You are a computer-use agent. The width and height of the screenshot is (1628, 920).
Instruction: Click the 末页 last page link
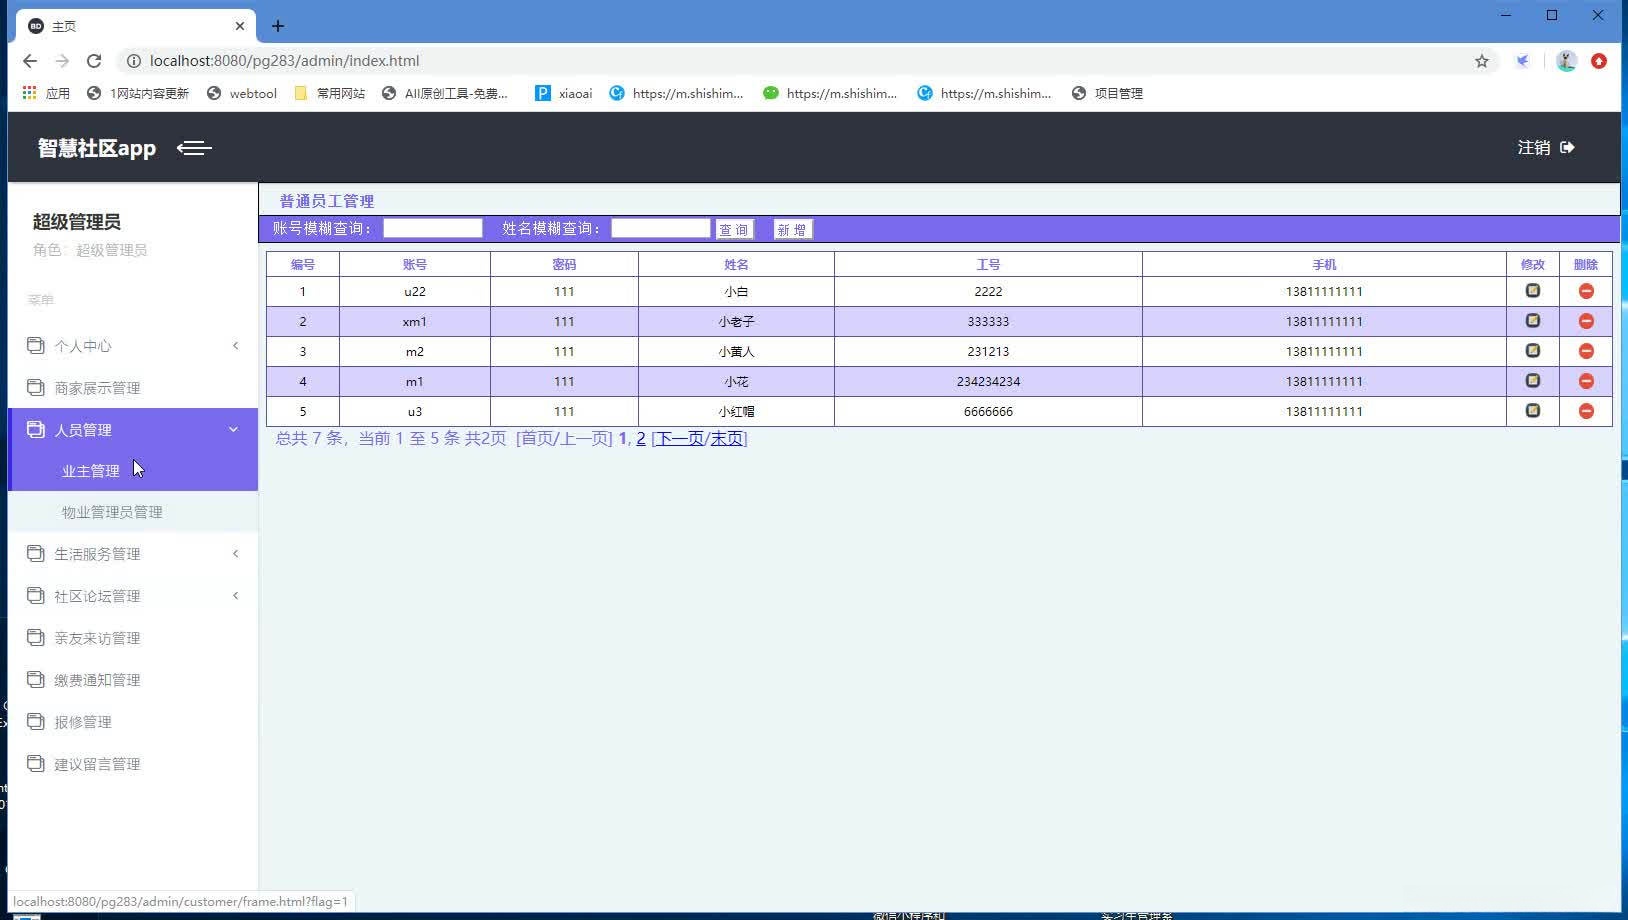click(x=727, y=438)
